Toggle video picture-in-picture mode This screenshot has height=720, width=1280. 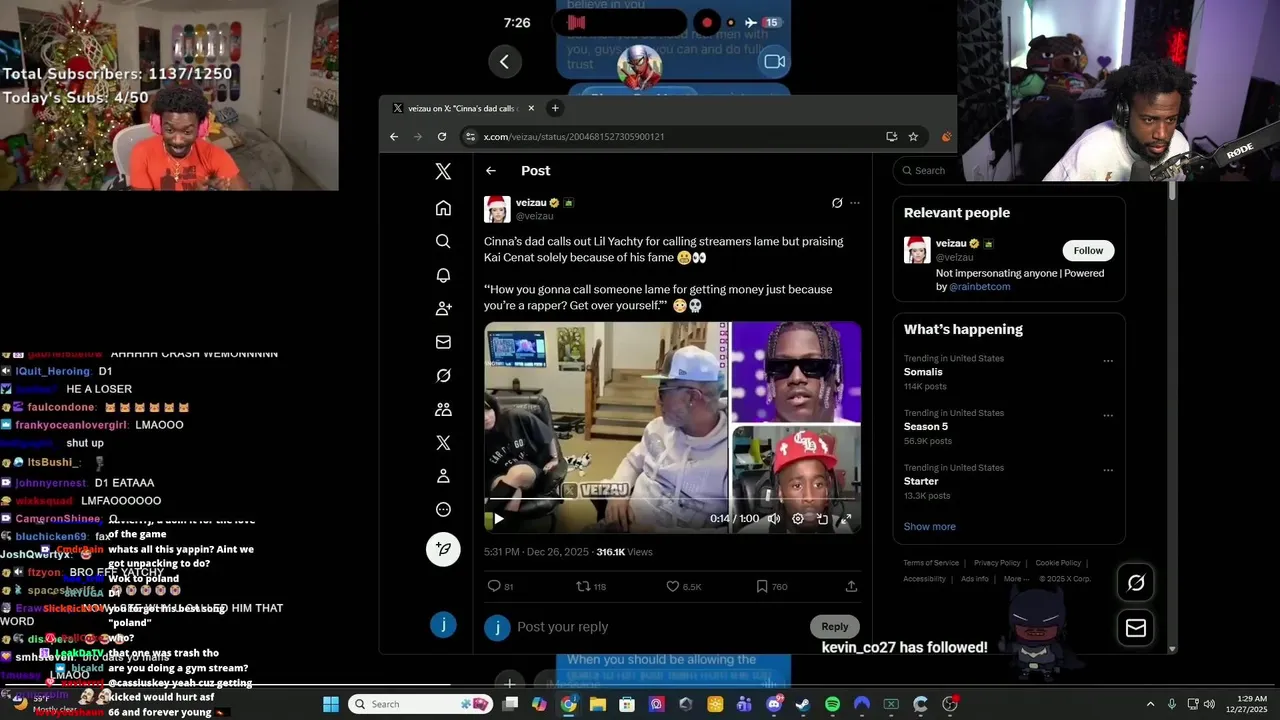tap(822, 519)
